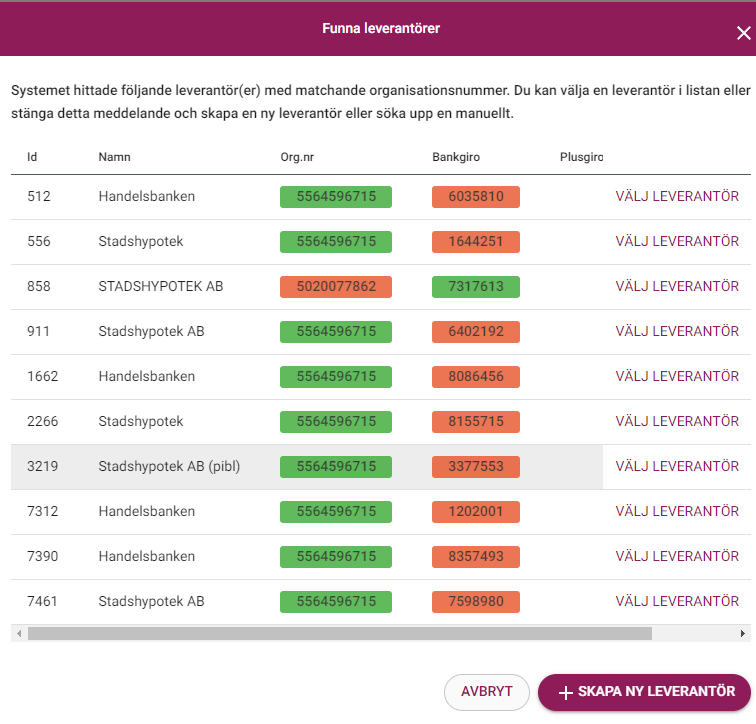This screenshot has height=724, width=756.
Task: Click the Handelsbanken name in row 512
Action: [x=147, y=197]
